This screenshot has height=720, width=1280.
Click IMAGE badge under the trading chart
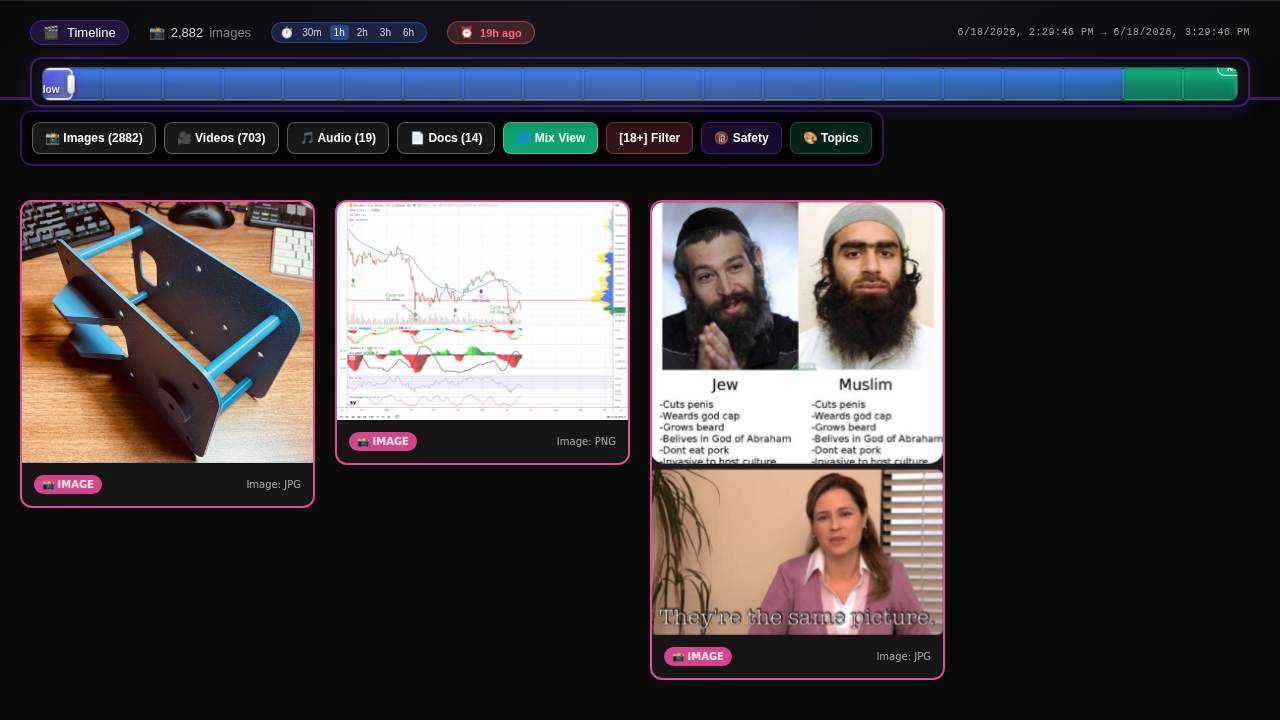coord(383,441)
